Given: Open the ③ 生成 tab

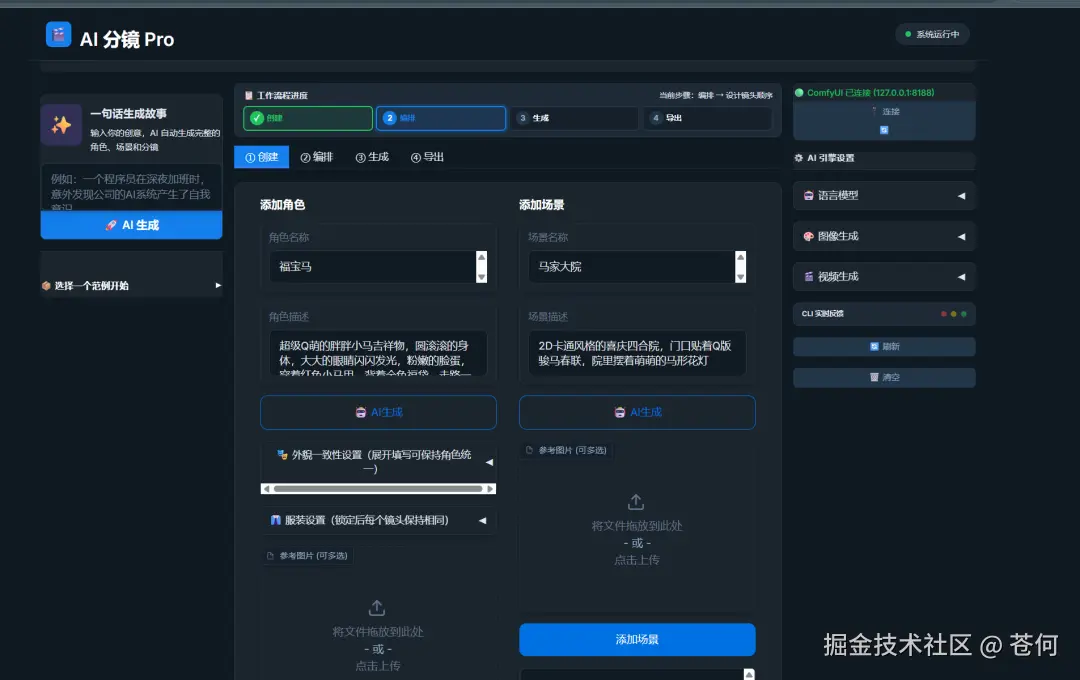Looking at the screenshot, I should (x=372, y=156).
